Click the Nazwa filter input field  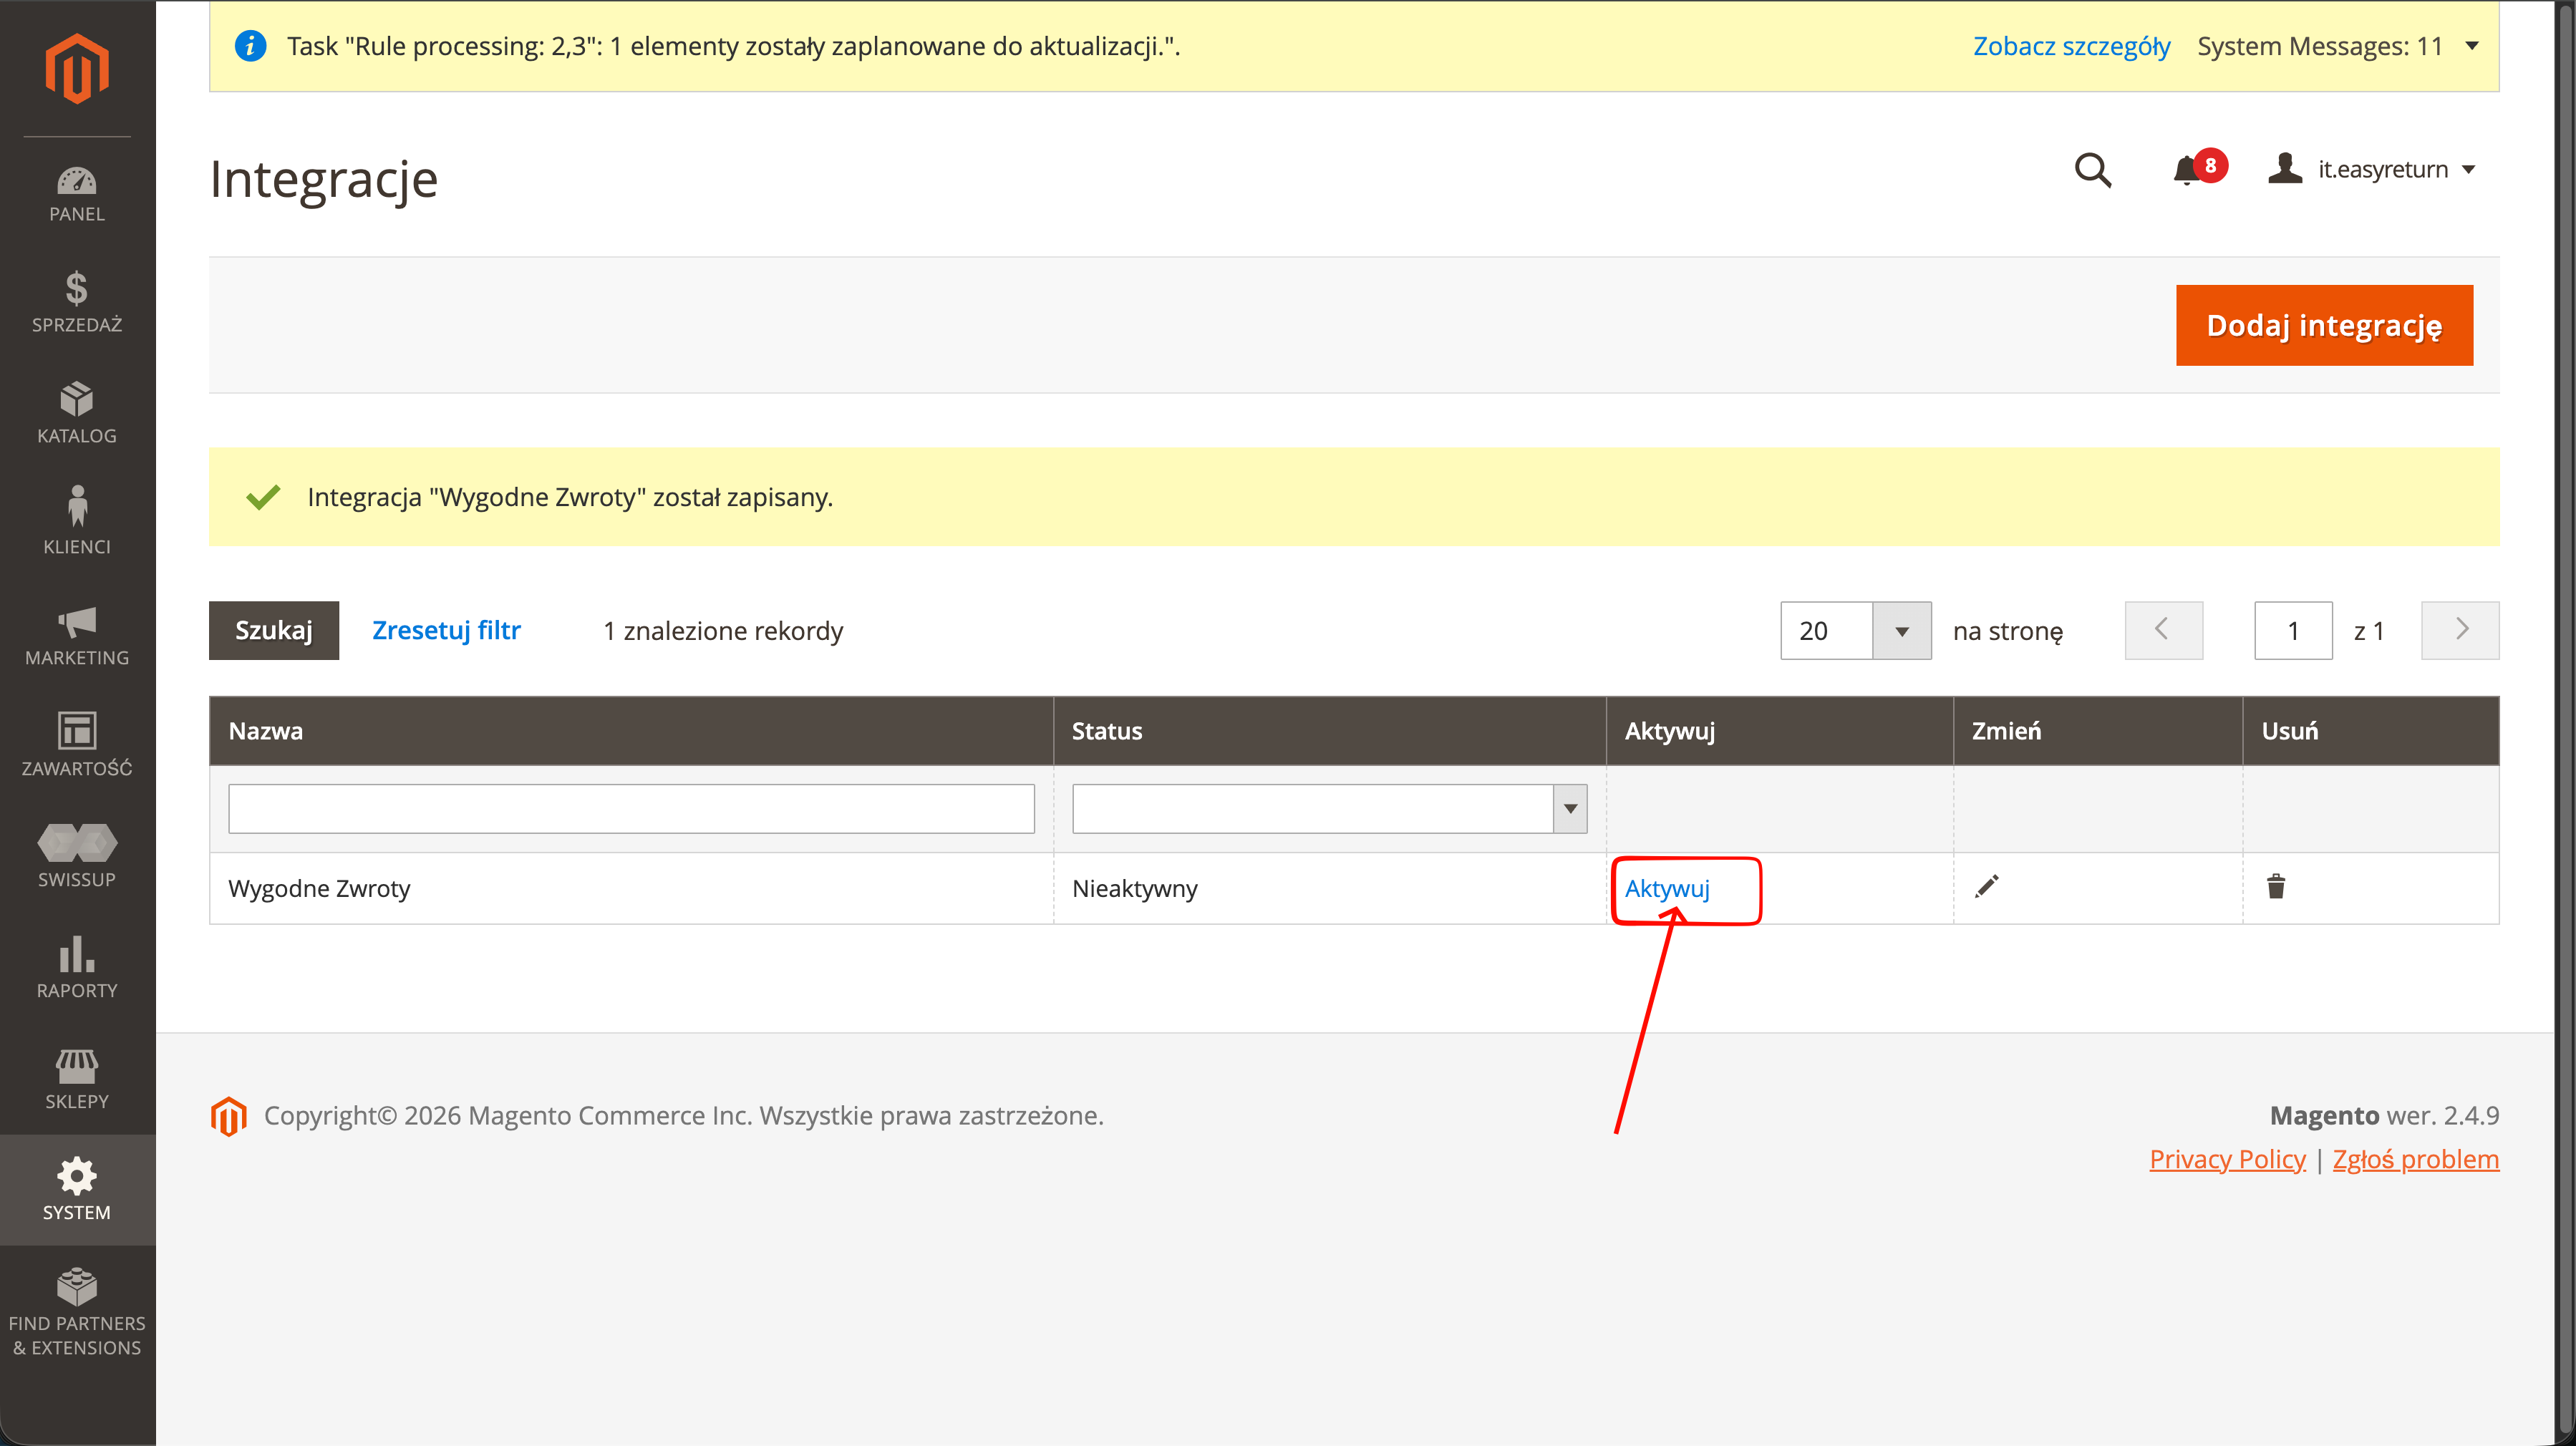tap(631, 809)
